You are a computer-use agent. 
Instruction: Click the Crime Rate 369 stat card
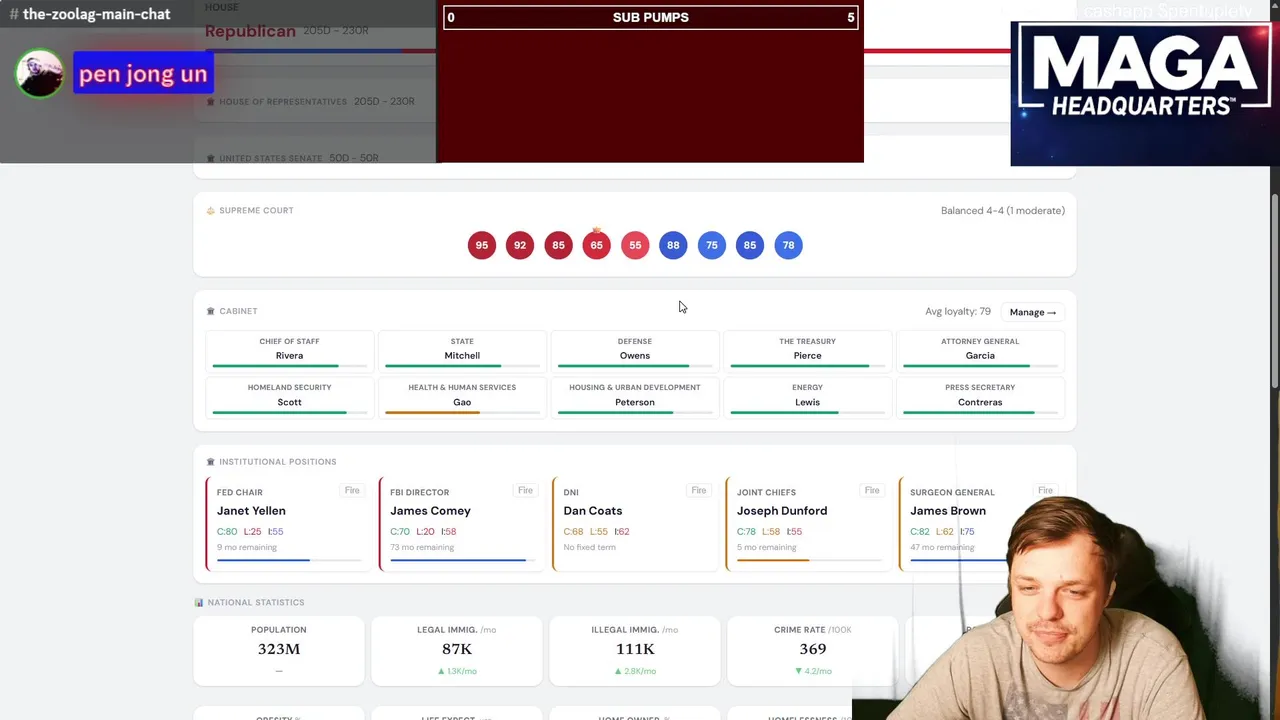click(x=813, y=651)
